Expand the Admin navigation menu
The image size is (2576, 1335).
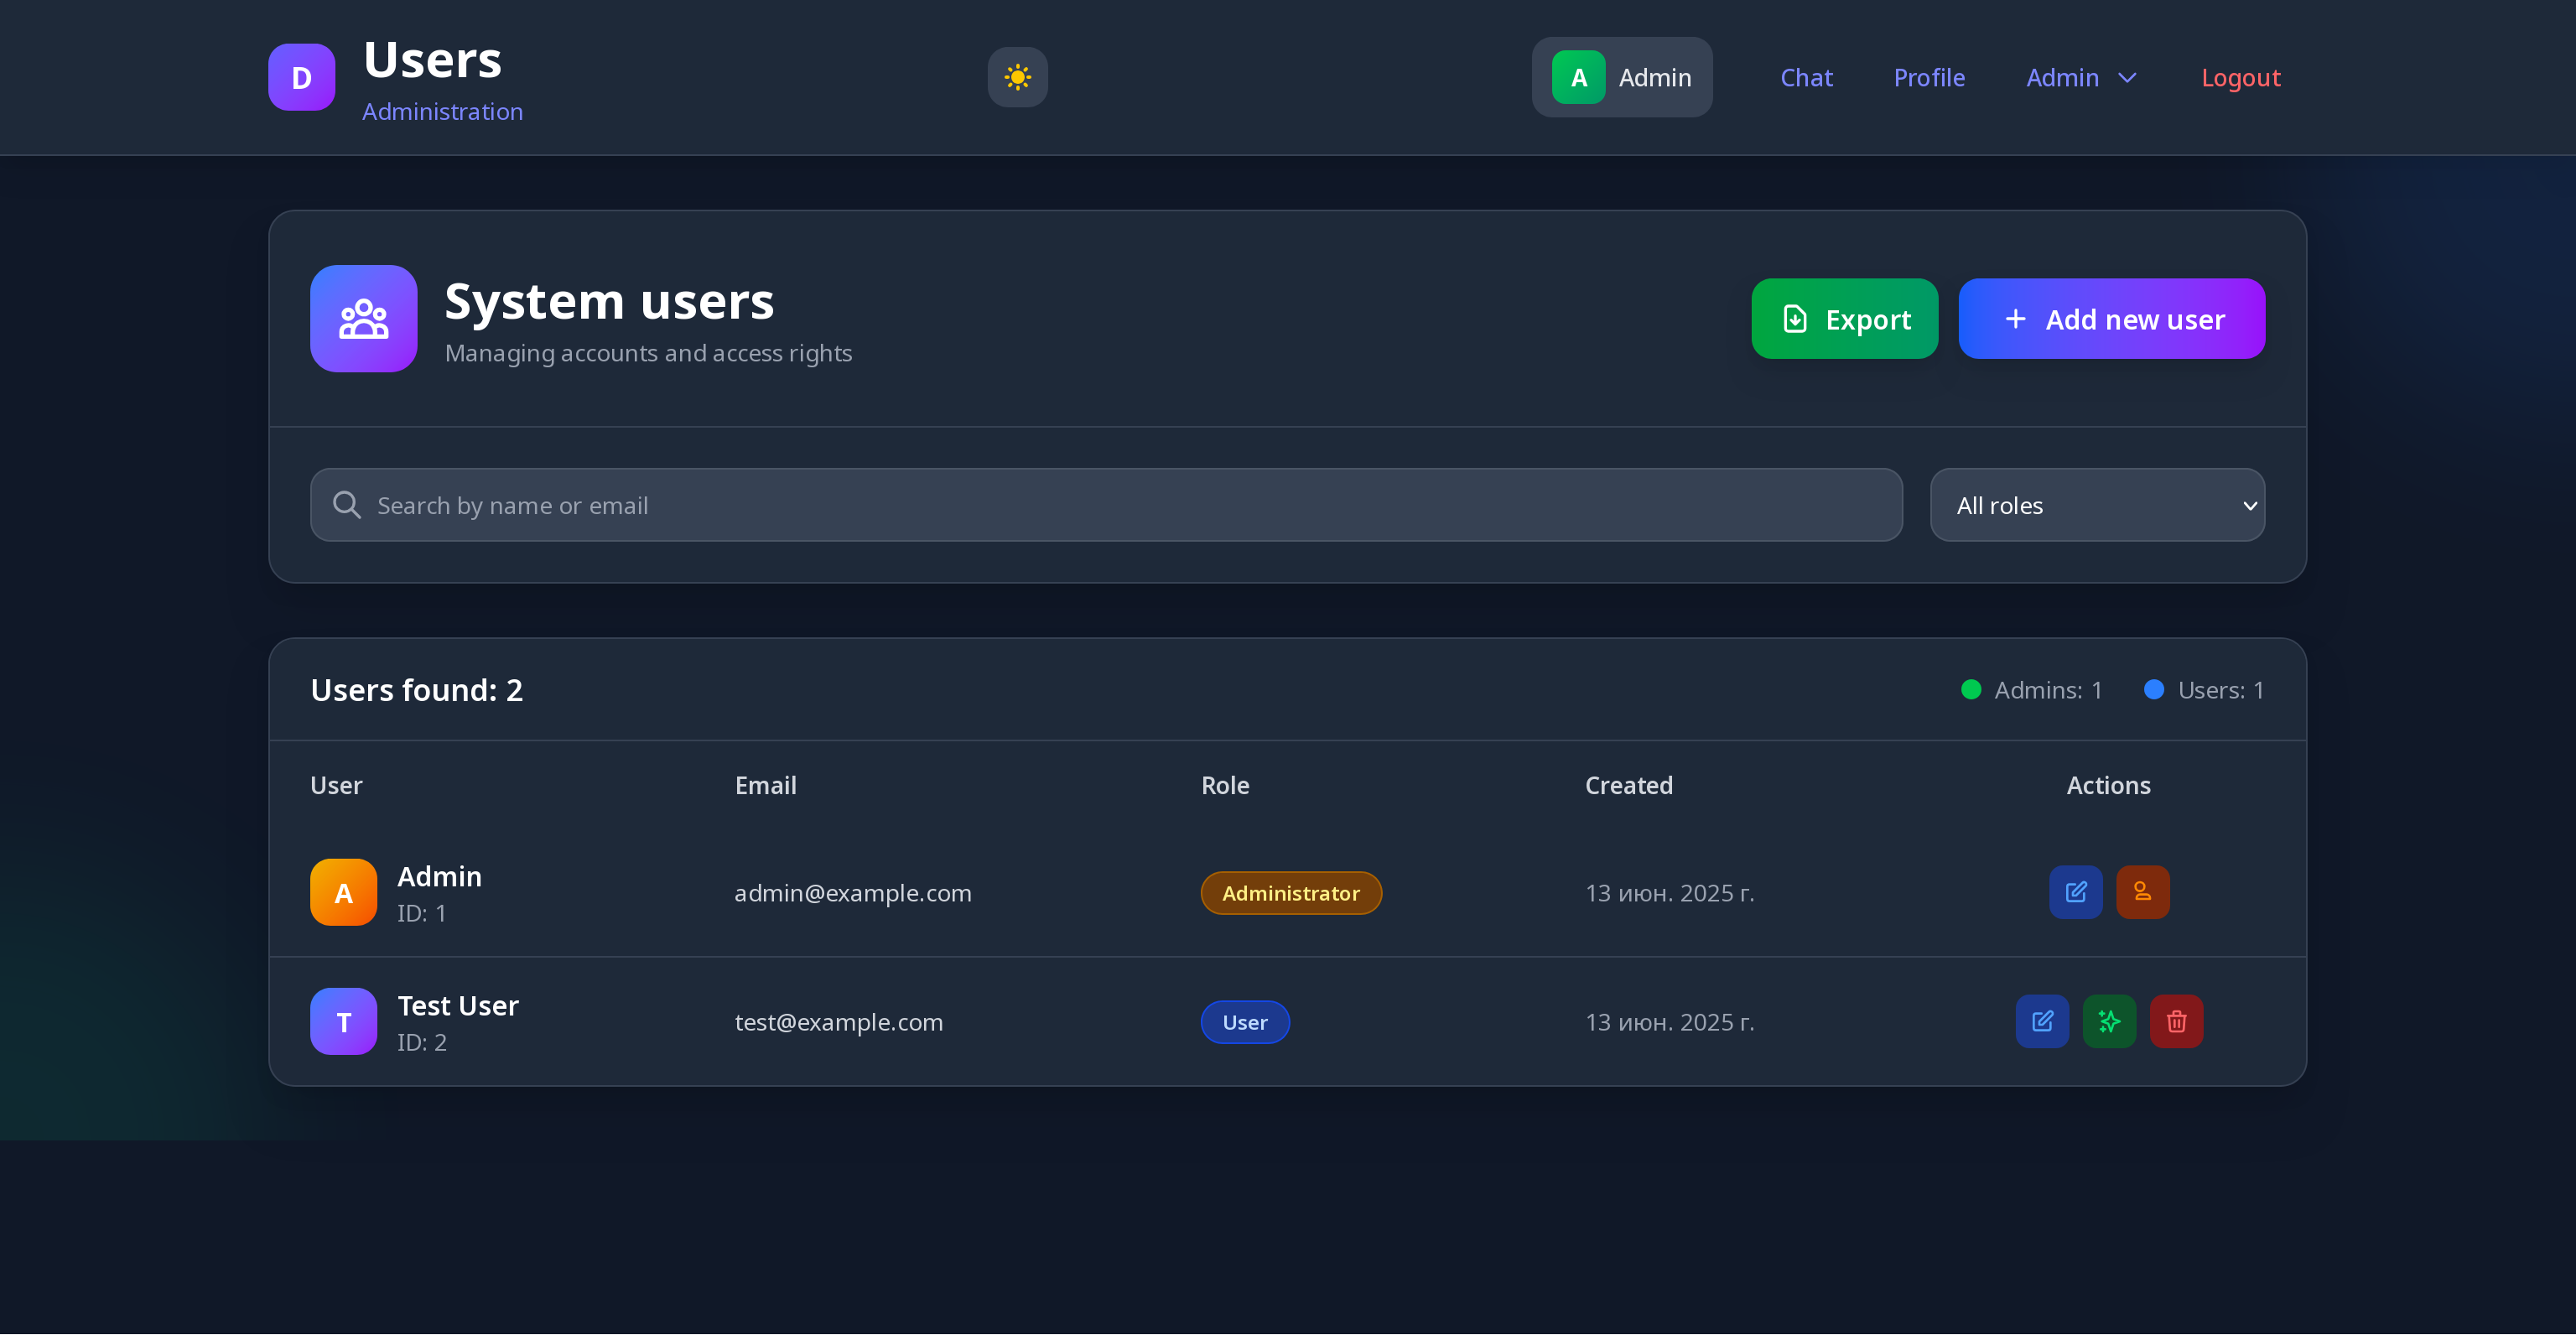2081,77
